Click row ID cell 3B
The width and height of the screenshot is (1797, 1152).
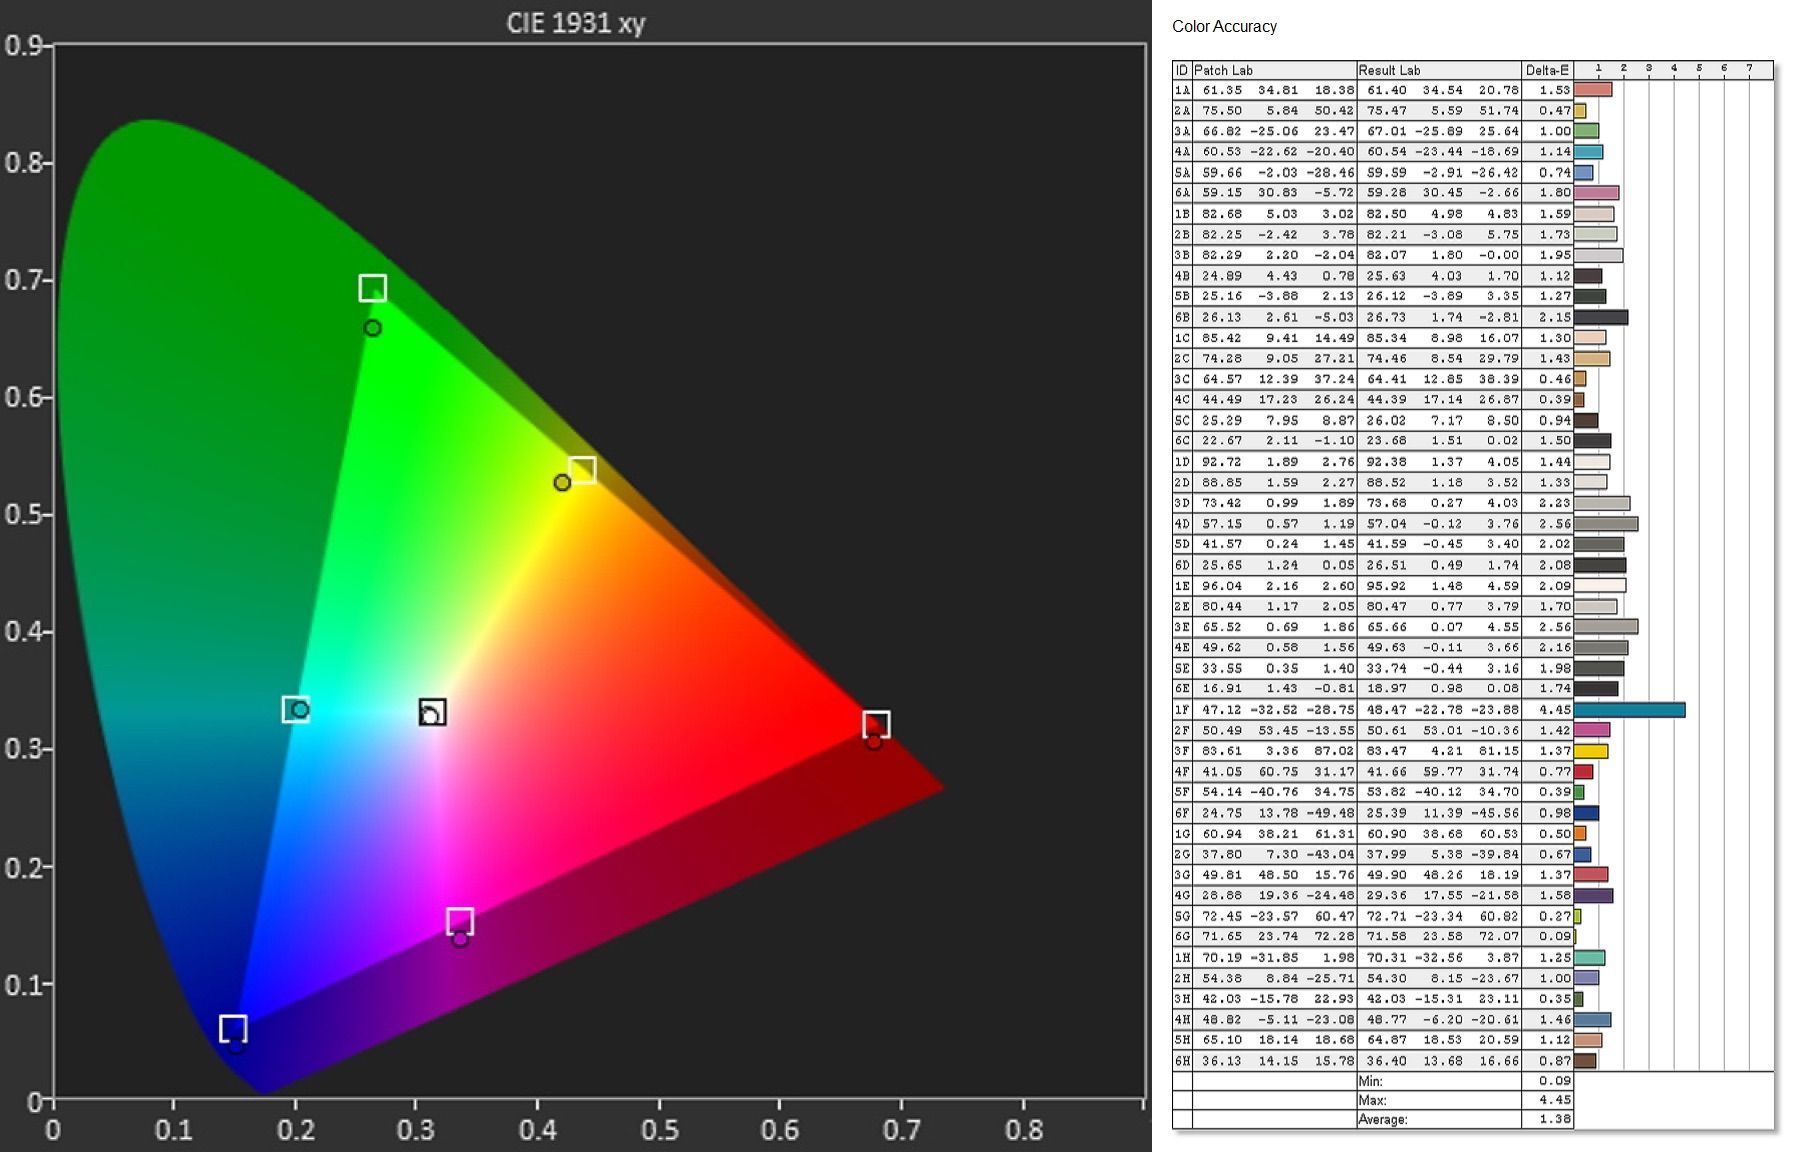1182,255
